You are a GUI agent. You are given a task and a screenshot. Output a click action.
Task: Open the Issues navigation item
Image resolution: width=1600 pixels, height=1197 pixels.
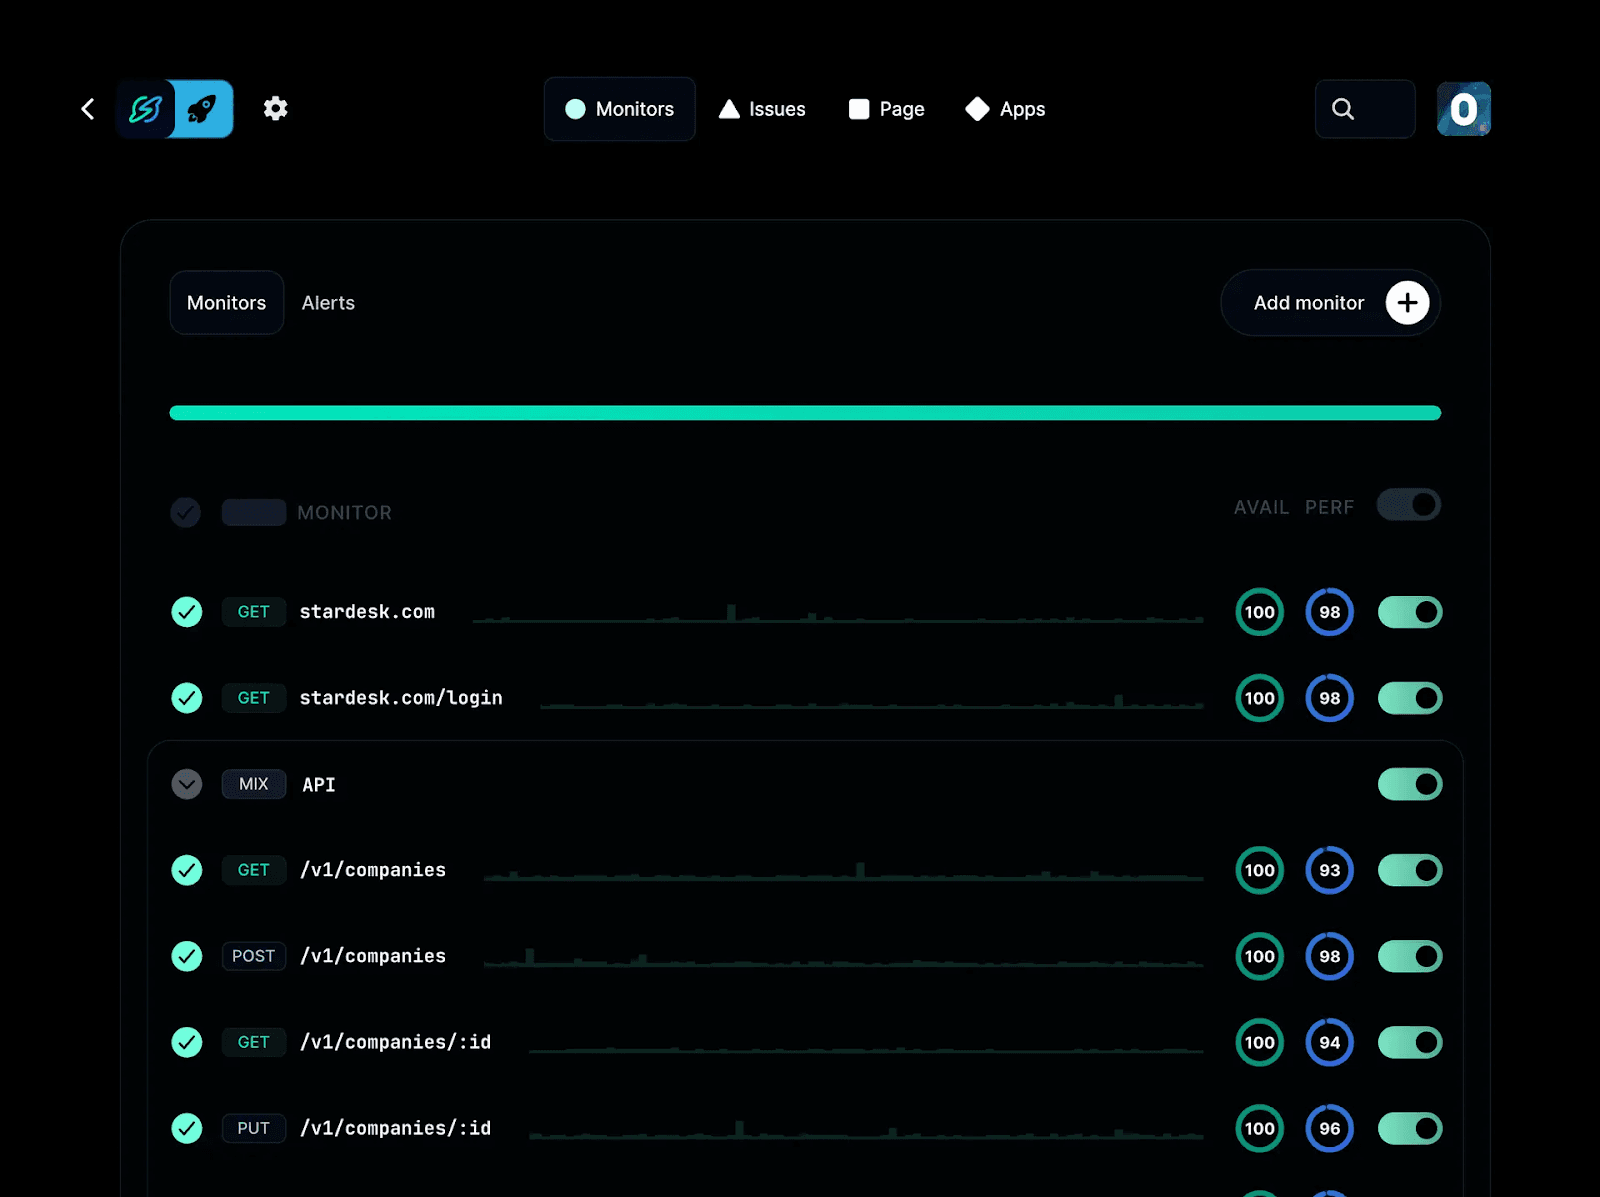pos(762,109)
